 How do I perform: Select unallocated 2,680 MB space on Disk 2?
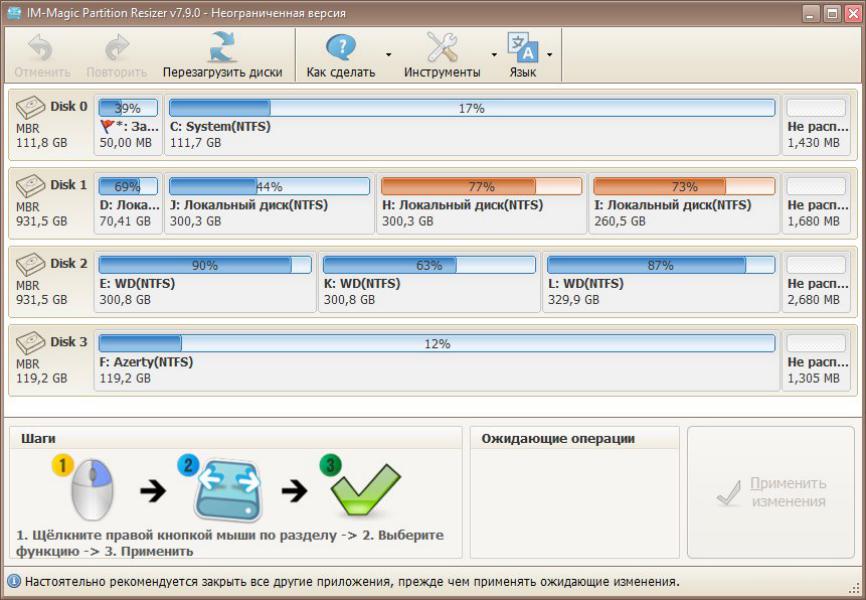click(816, 283)
